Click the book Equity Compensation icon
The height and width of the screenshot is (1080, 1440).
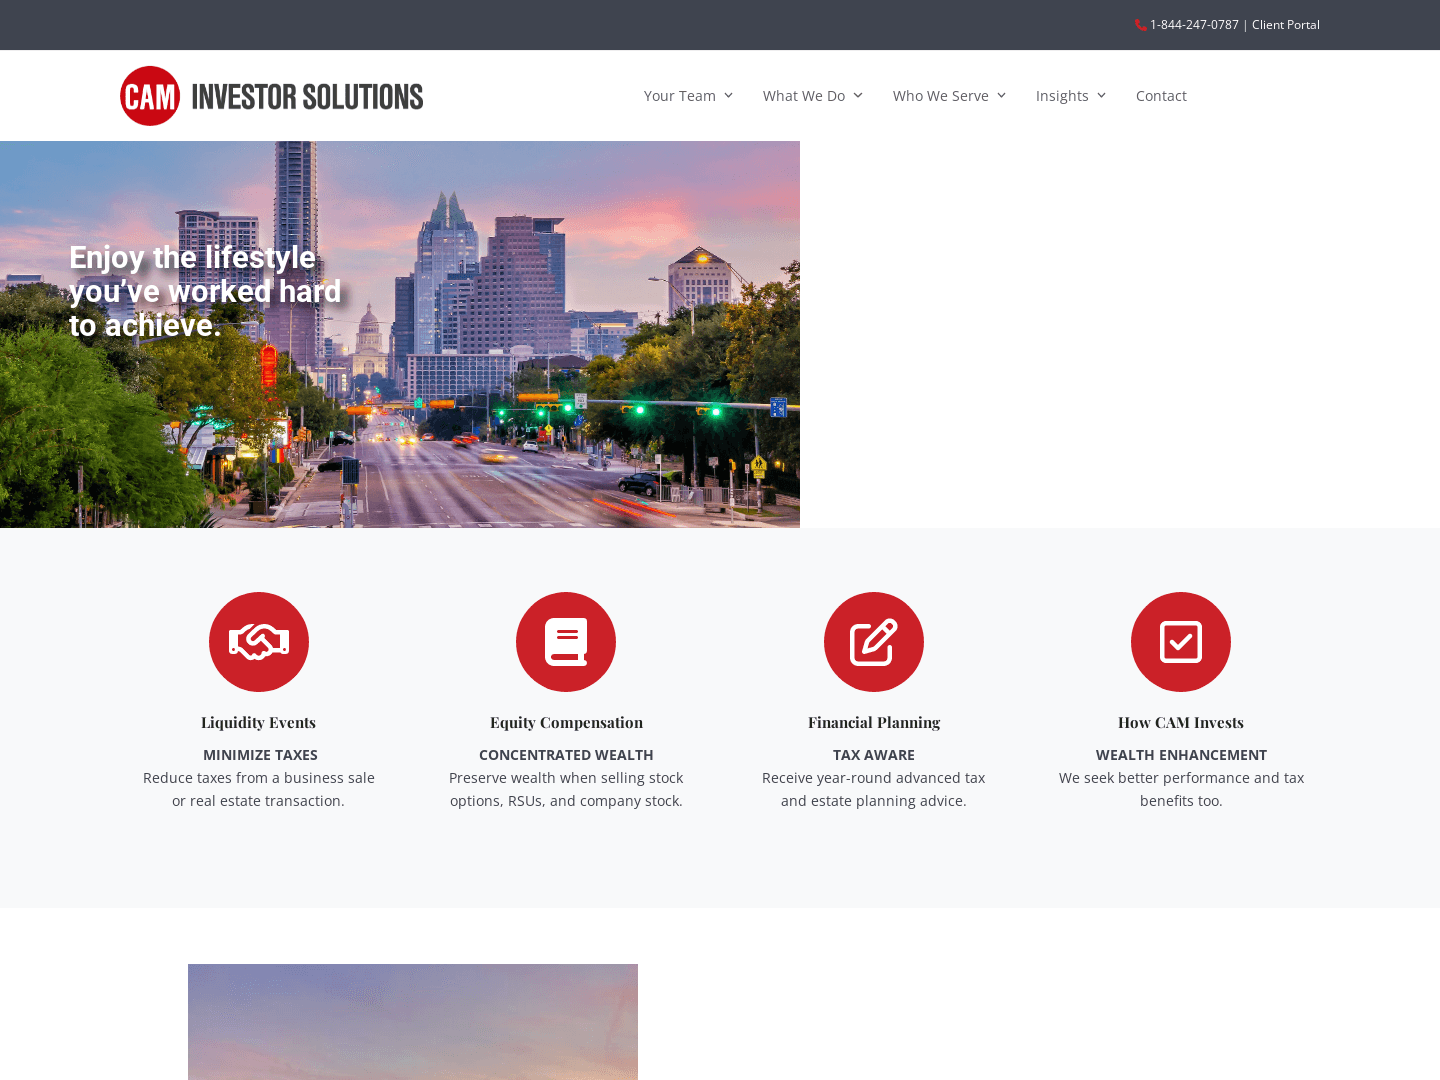click(566, 642)
